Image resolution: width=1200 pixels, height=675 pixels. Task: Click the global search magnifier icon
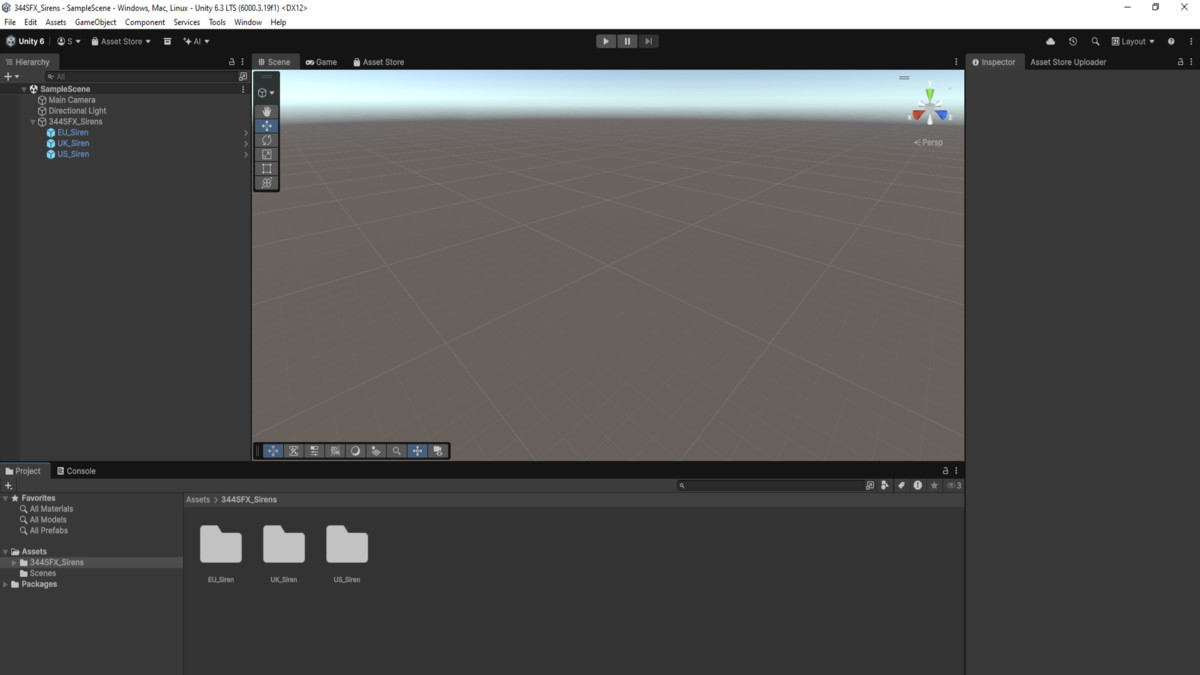click(1095, 41)
